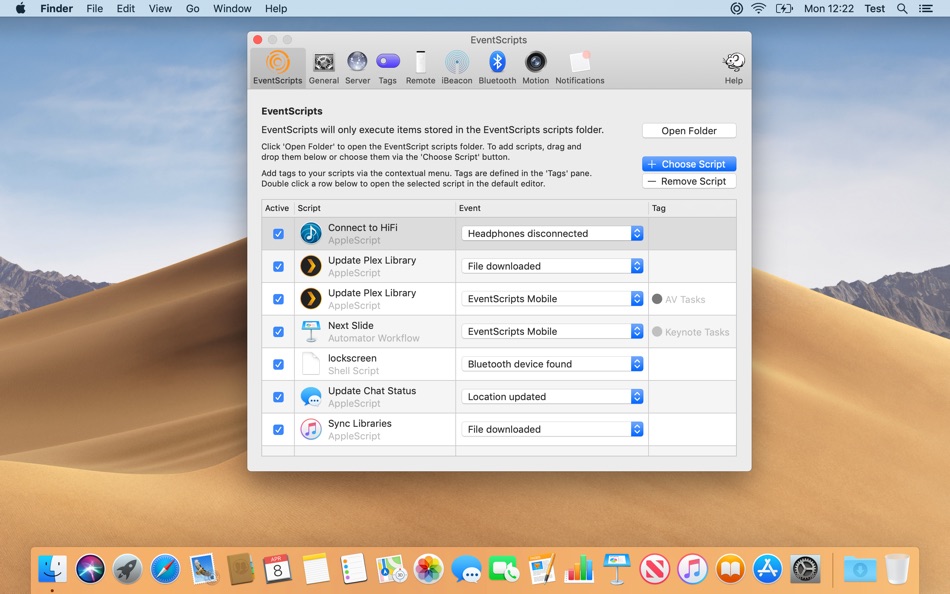Viewport: 950px width, 594px height.
Task: Click the Server toolbar icon
Action: [357, 67]
